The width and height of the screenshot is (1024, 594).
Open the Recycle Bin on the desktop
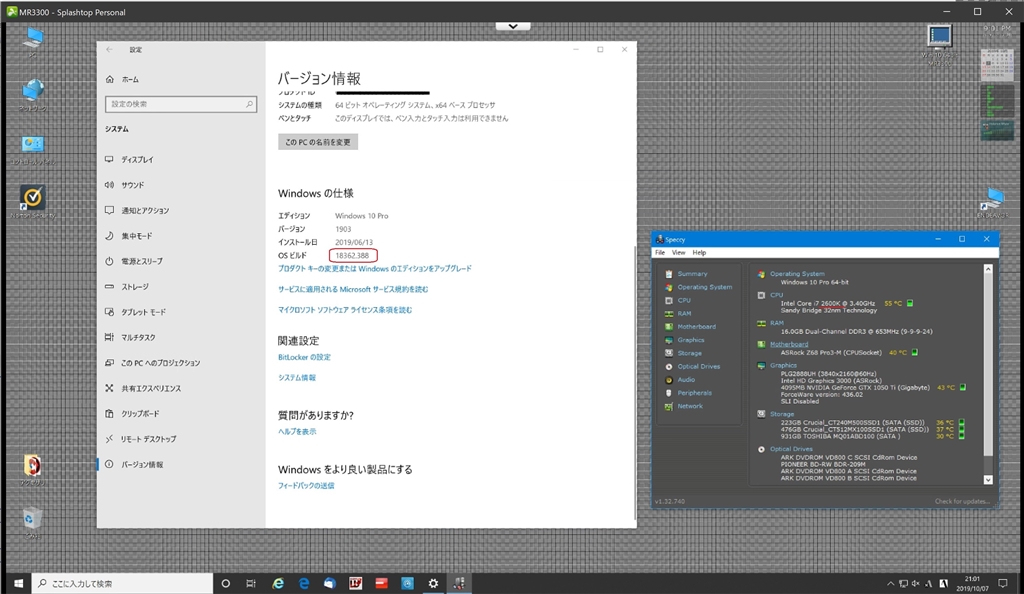point(32,522)
